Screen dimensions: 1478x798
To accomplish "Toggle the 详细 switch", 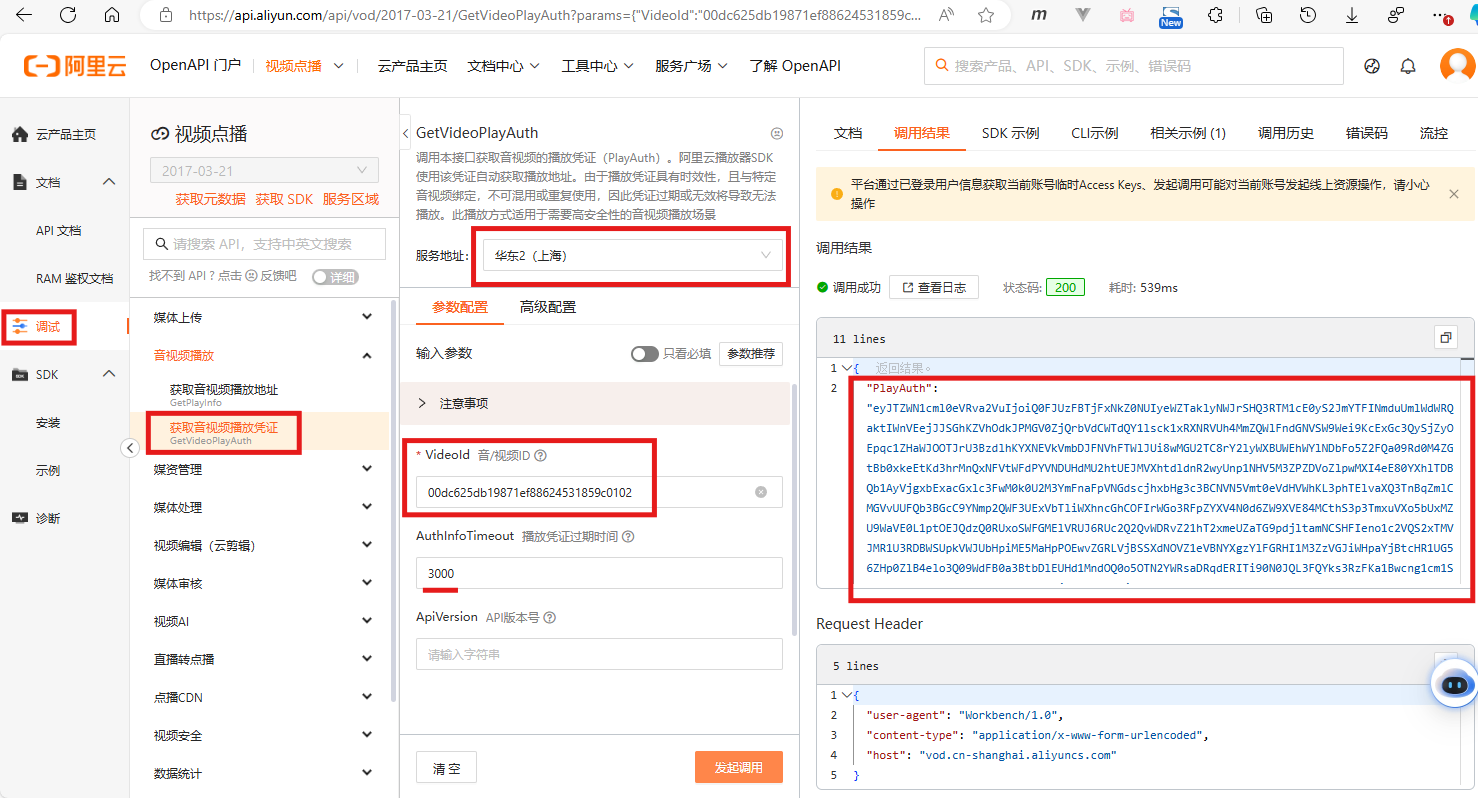I will pyautogui.click(x=335, y=277).
